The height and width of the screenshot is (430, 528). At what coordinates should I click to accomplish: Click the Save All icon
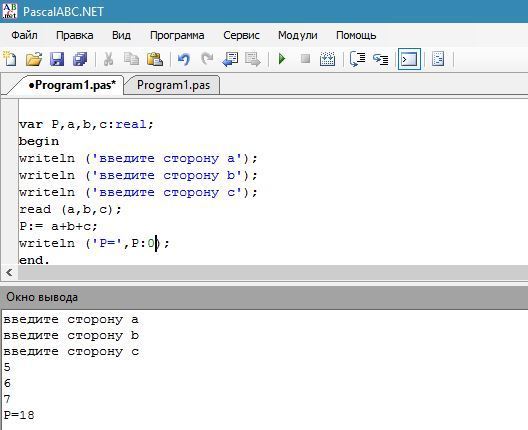coord(80,59)
